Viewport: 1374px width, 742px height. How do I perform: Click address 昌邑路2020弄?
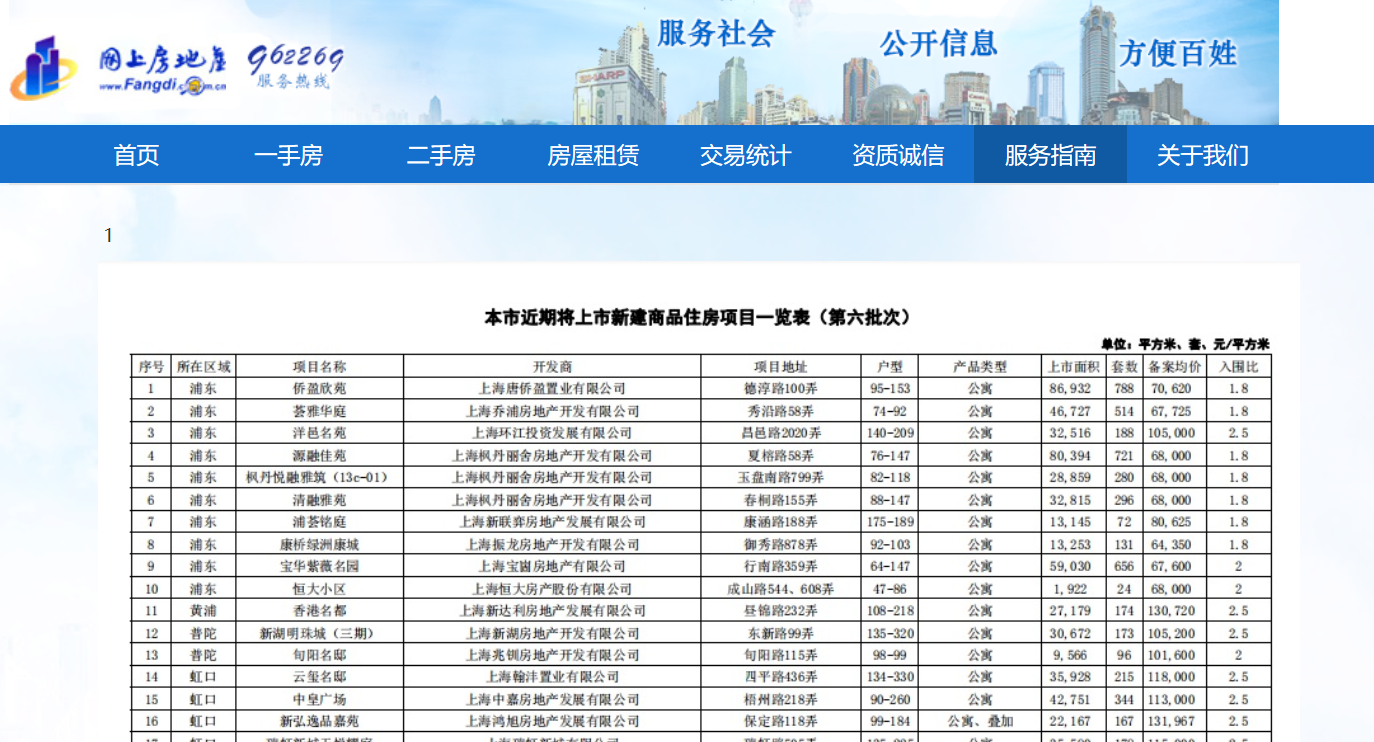click(780, 433)
